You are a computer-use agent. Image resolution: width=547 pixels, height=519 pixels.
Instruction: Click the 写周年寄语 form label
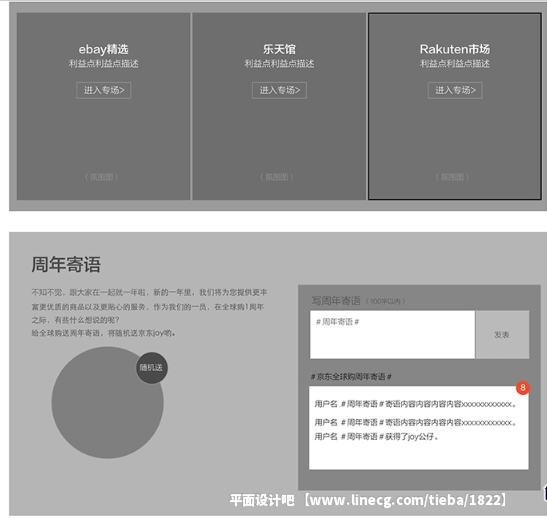point(336,301)
